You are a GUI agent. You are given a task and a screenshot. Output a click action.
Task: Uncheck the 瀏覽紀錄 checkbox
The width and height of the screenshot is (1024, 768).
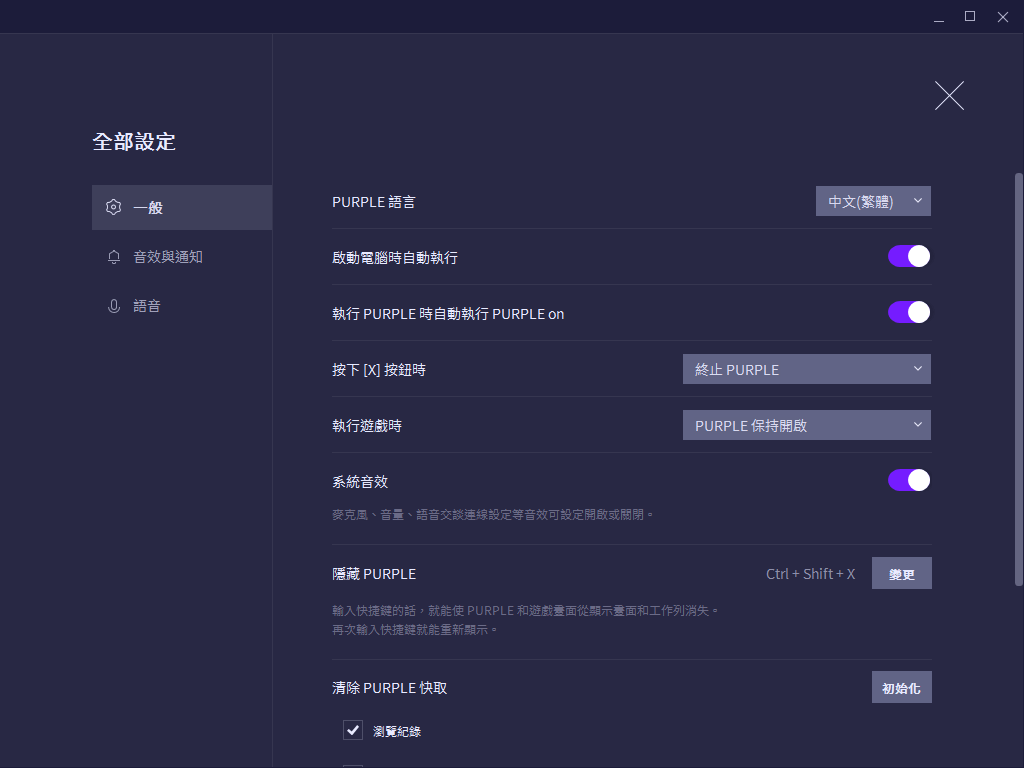click(x=352, y=730)
